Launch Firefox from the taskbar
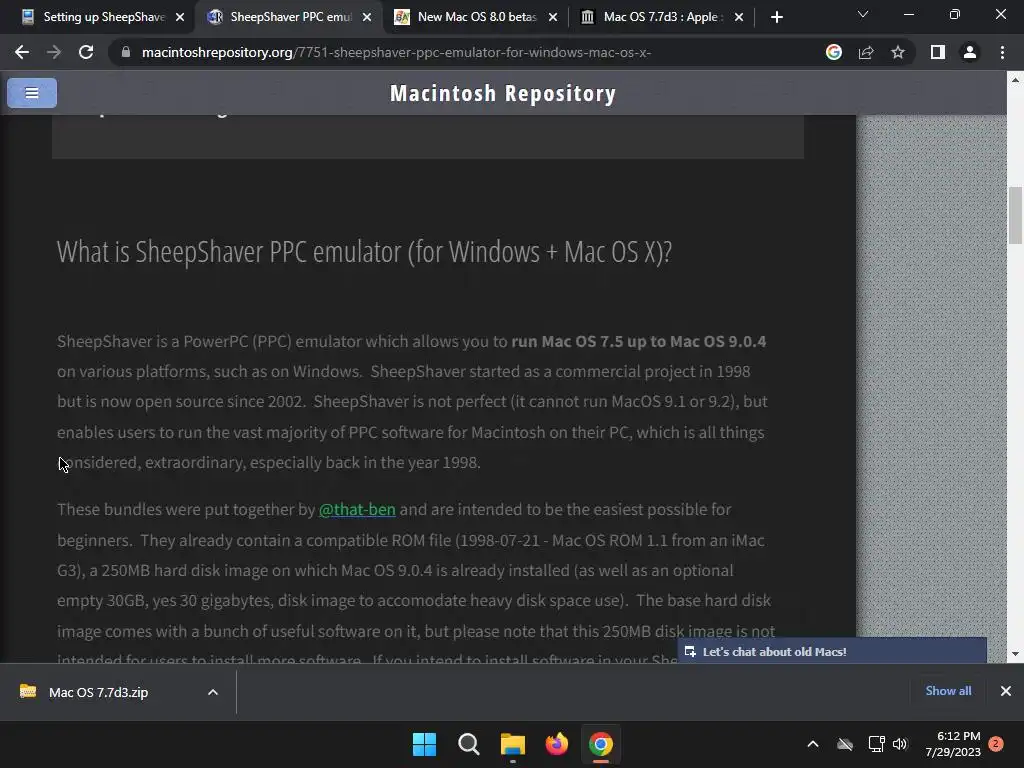This screenshot has height=768, width=1024. tap(556, 744)
